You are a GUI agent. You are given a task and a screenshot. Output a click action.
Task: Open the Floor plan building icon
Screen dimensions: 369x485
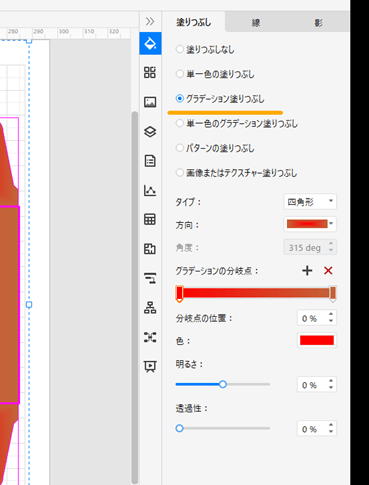click(x=150, y=249)
